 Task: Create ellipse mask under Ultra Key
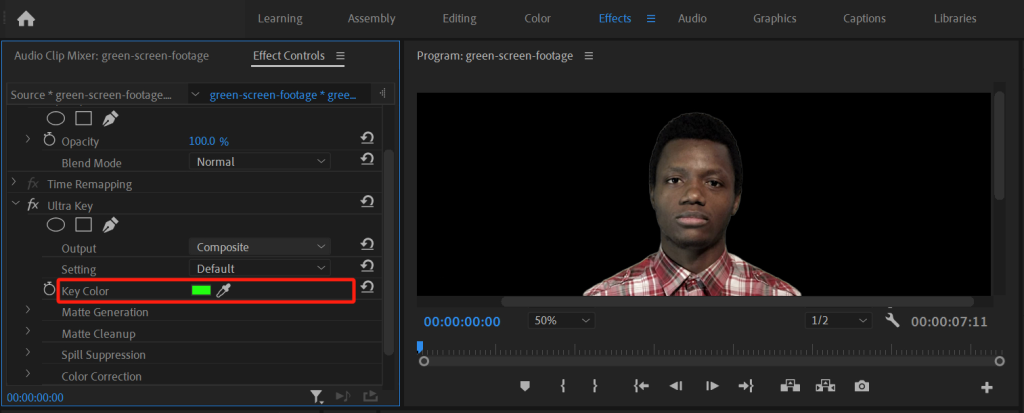tap(57, 225)
